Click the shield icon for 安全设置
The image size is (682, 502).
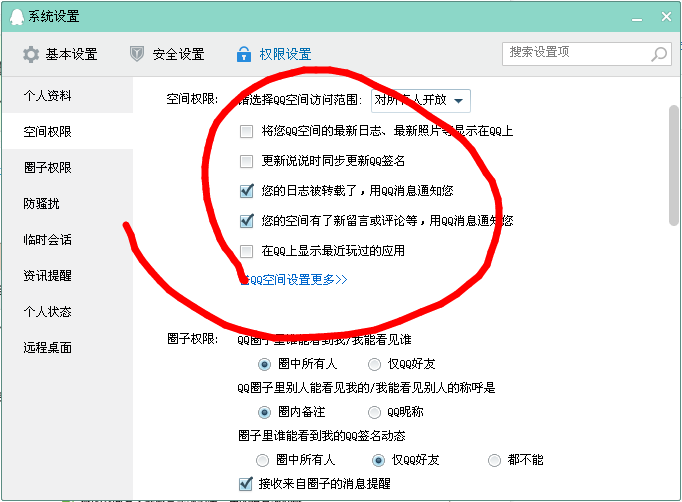click(137, 54)
